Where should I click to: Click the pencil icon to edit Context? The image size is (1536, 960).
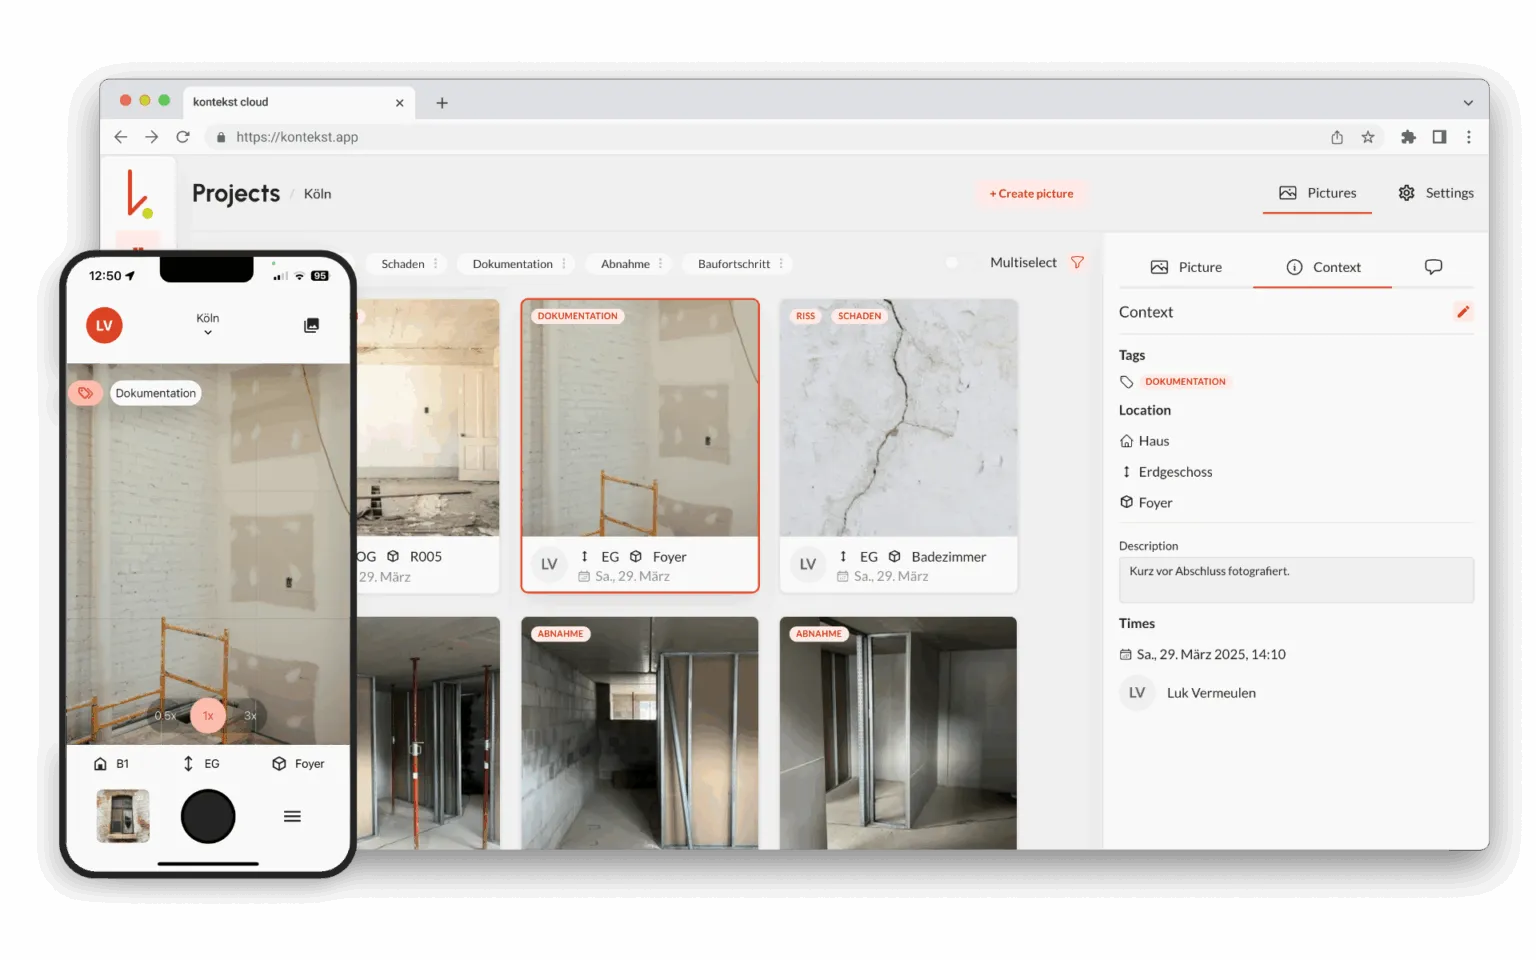pos(1463,311)
